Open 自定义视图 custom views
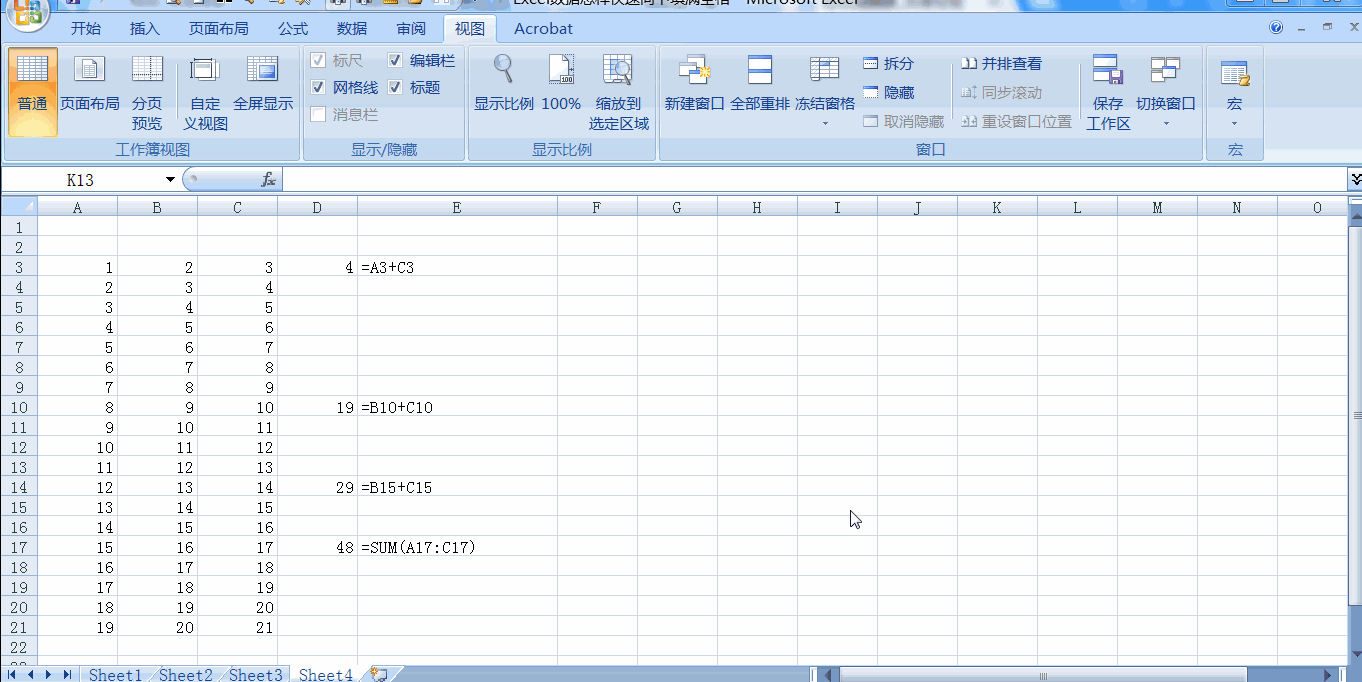1362x682 pixels. click(x=205, y=92)
